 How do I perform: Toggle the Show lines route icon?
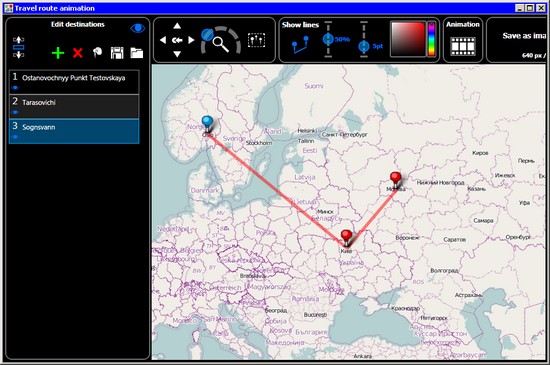[300, 45]
